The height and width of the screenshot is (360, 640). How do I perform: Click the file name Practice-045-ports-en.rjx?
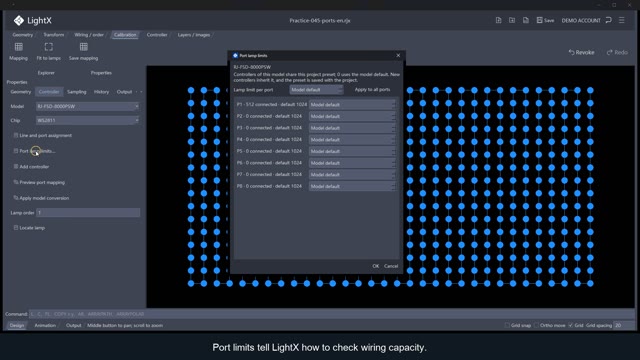click(320, 20)
